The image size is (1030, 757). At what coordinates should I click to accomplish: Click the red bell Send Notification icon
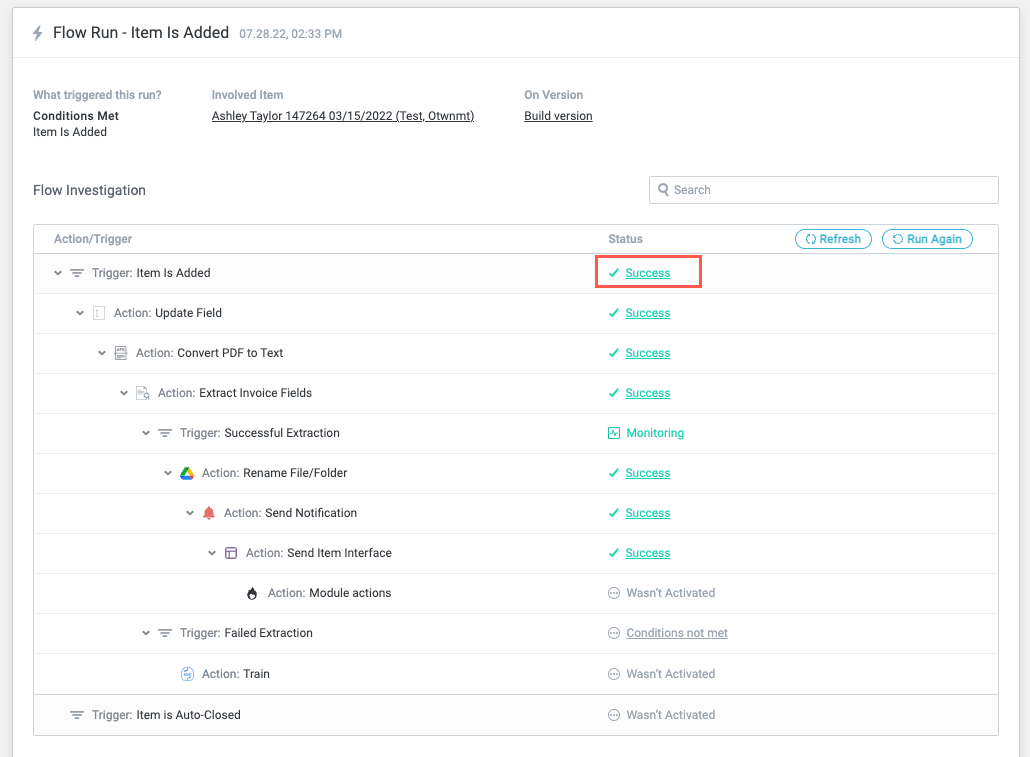tap(209, 513)
